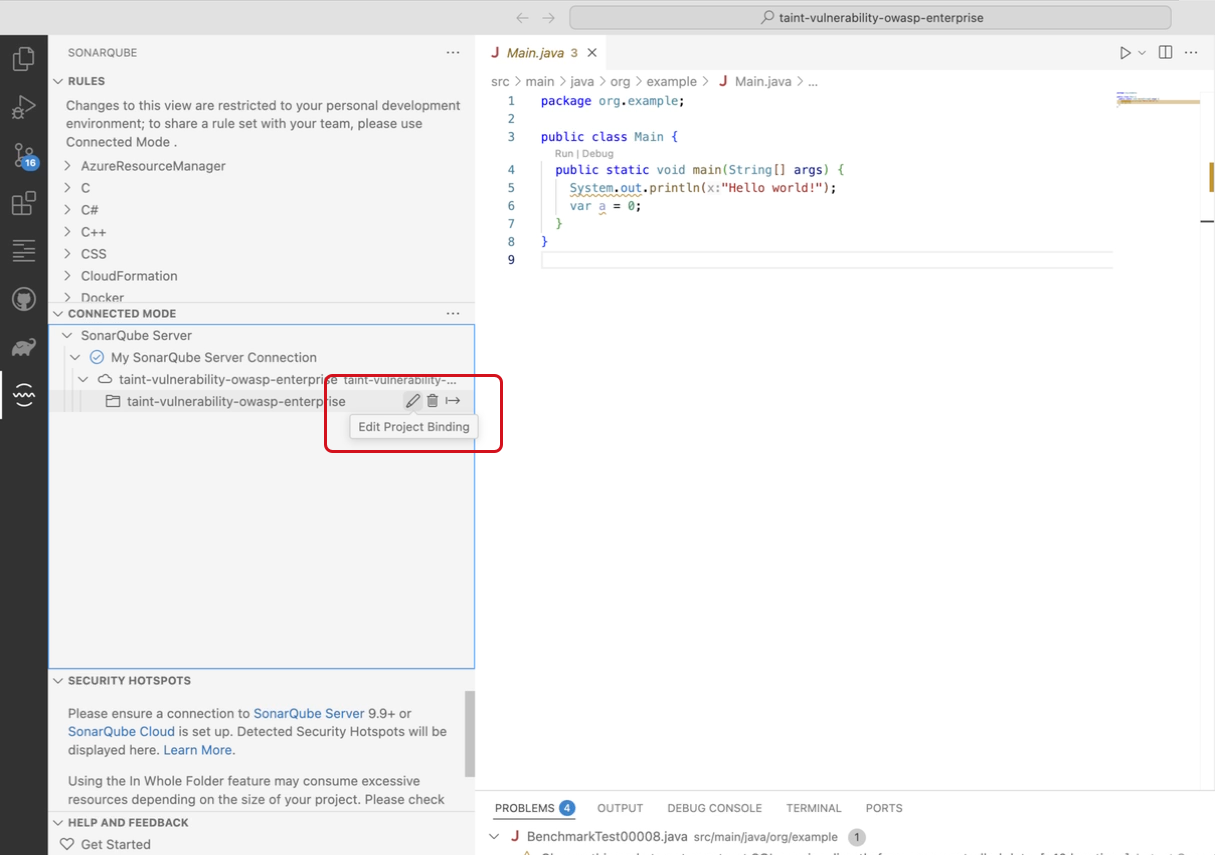Open run options dropdown next to play
1215x855 pixels.
(1142, 53)
